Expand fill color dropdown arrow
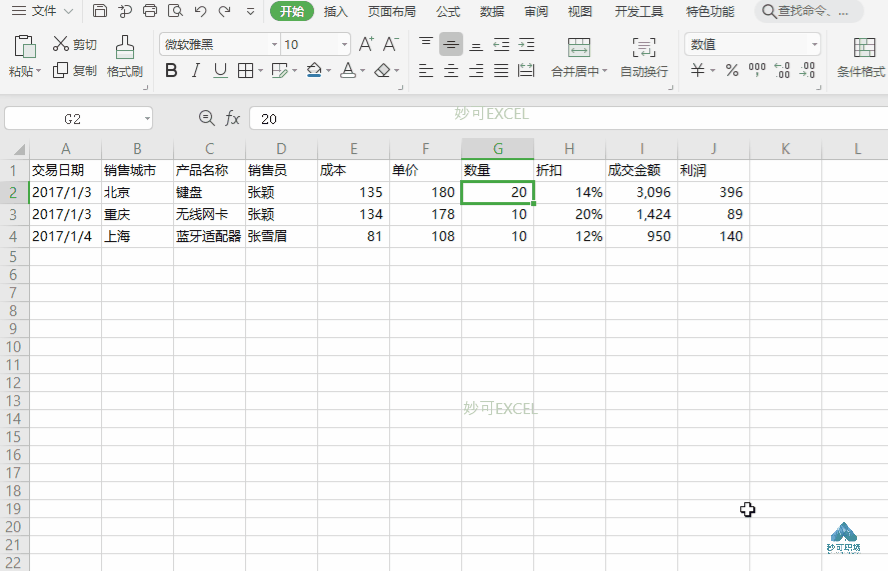Viewport: 888px width, 571px height. point(328,71)
